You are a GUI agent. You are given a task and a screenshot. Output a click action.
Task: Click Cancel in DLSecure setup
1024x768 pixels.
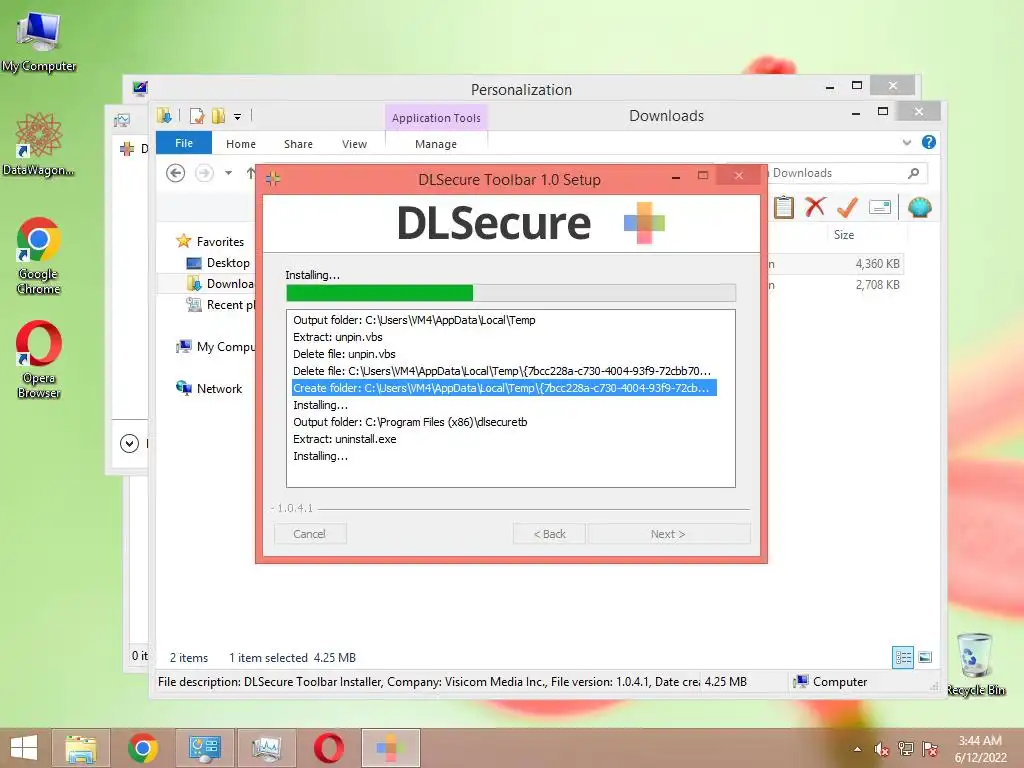(310, 534)
